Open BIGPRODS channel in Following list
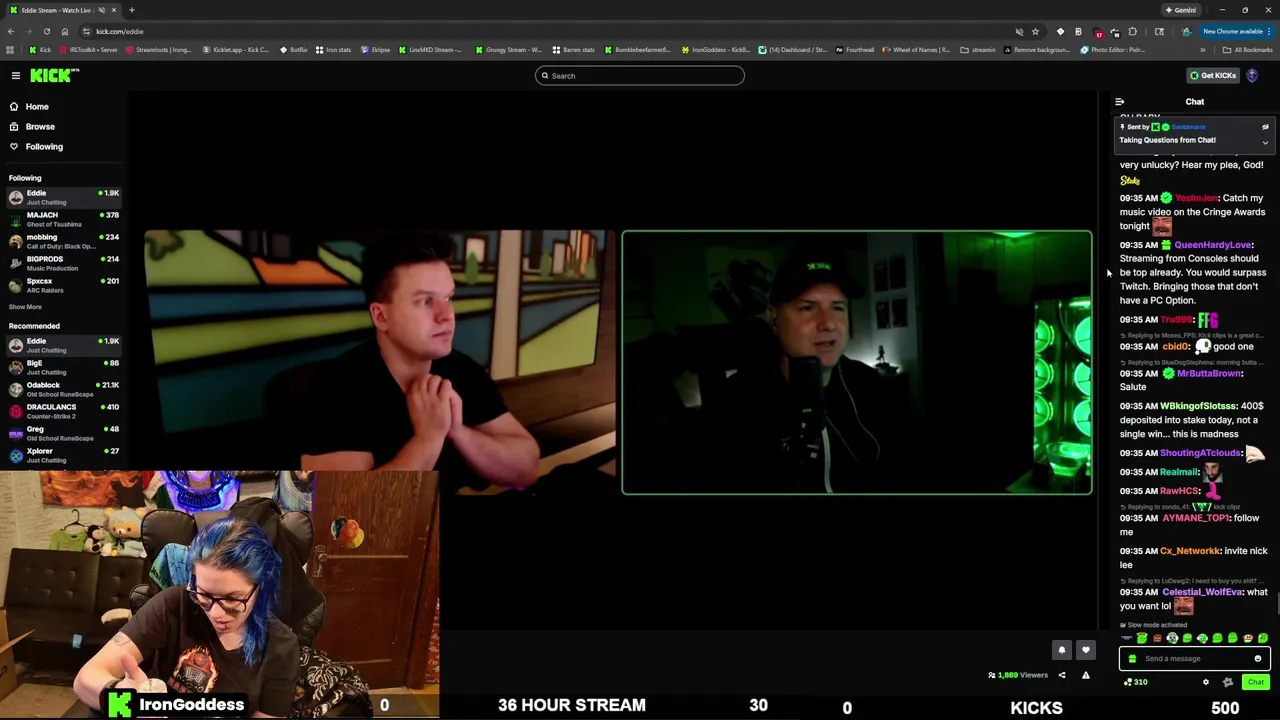Viewport: 1280px width, 720px height. click(64, 263)
